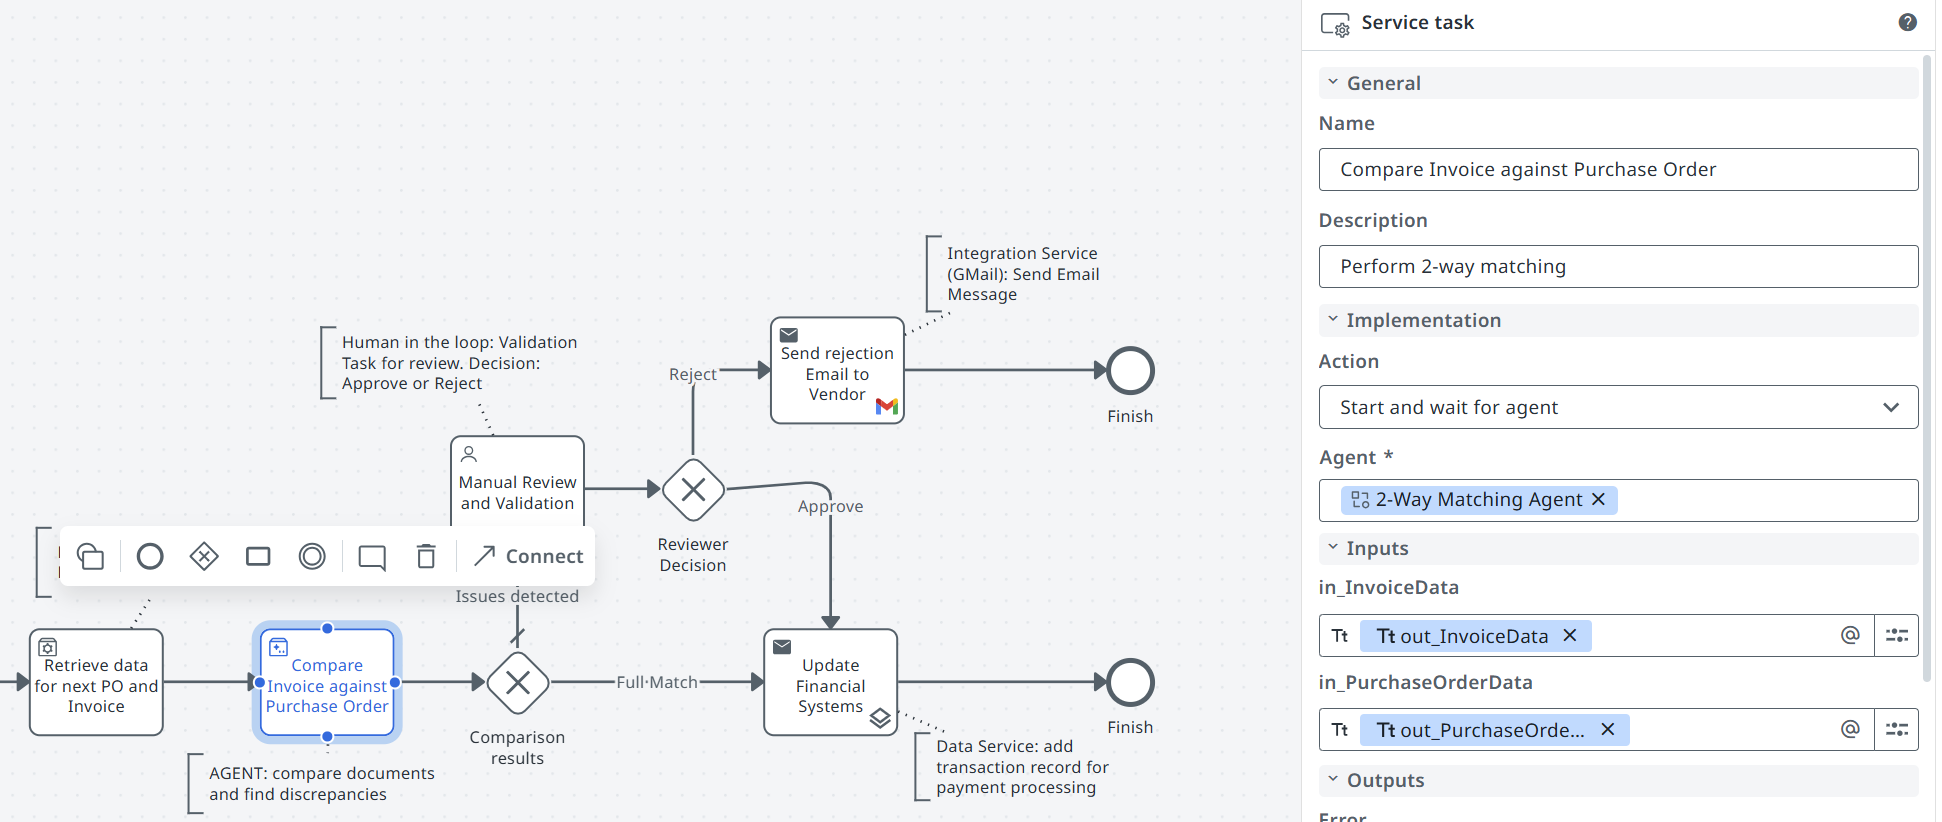Click the Gmail icon on rejection email task
Screen dimensions: 1942x822
(x=886, y=406)
